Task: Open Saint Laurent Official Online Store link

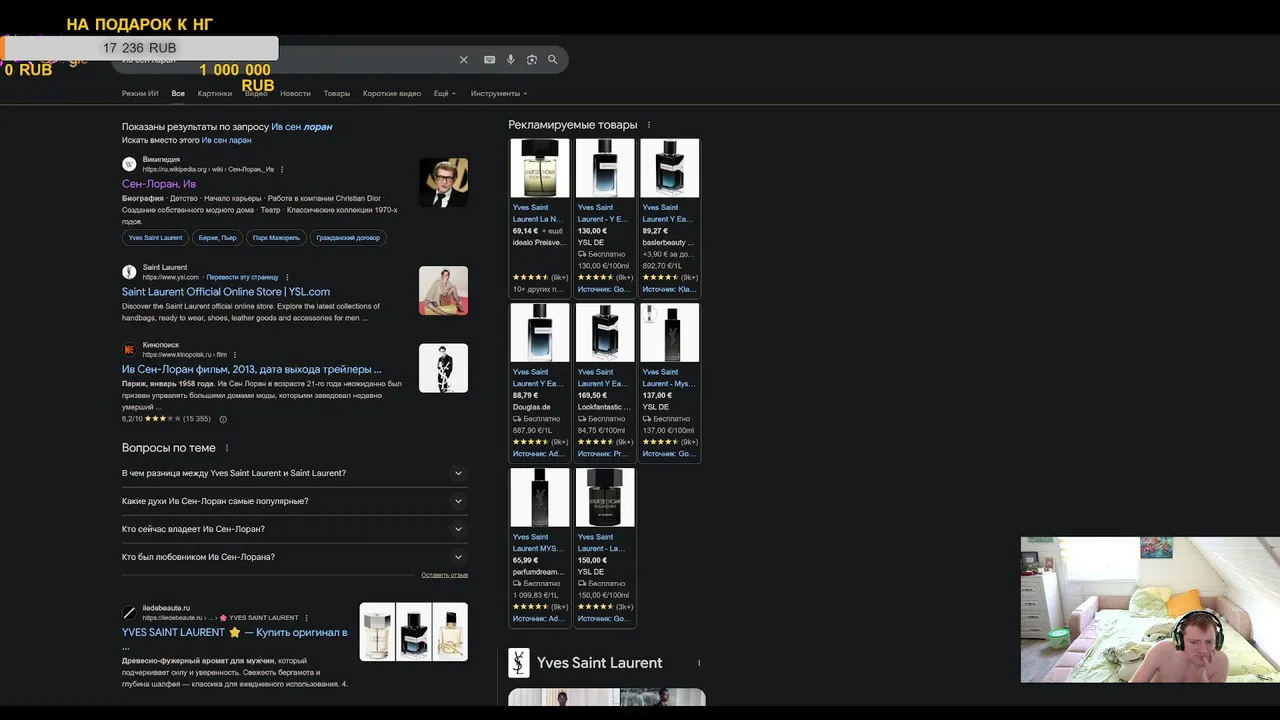Action: (x=226, y=292)
